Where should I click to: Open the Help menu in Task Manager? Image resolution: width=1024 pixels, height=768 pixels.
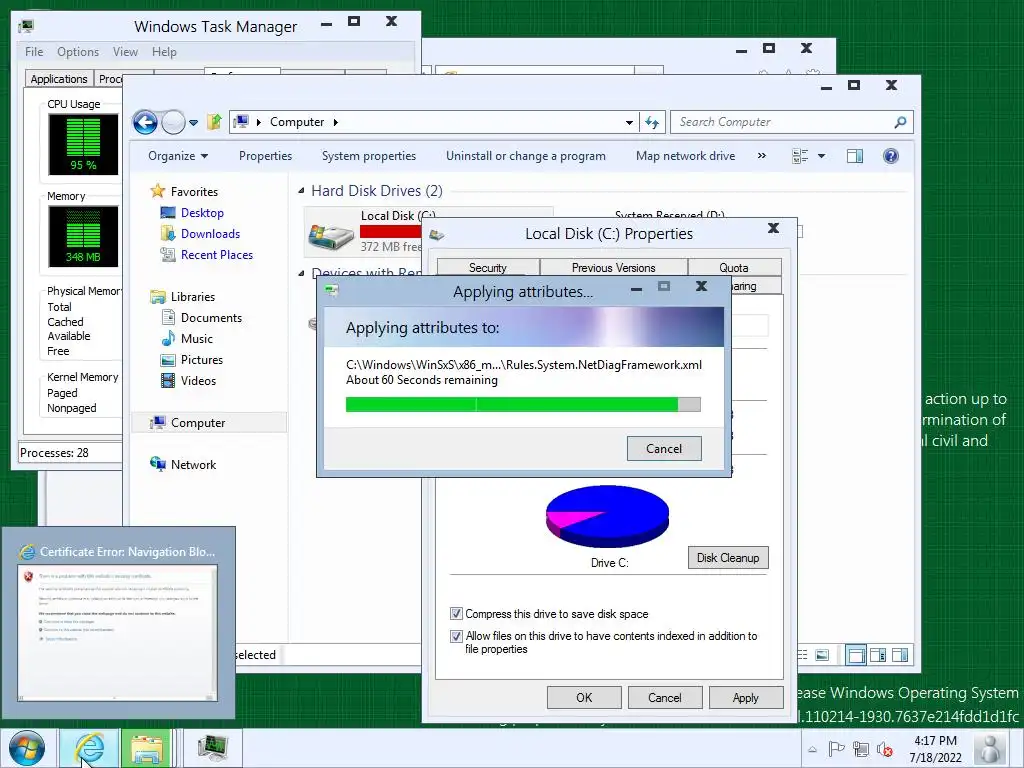tap(164, 52)
